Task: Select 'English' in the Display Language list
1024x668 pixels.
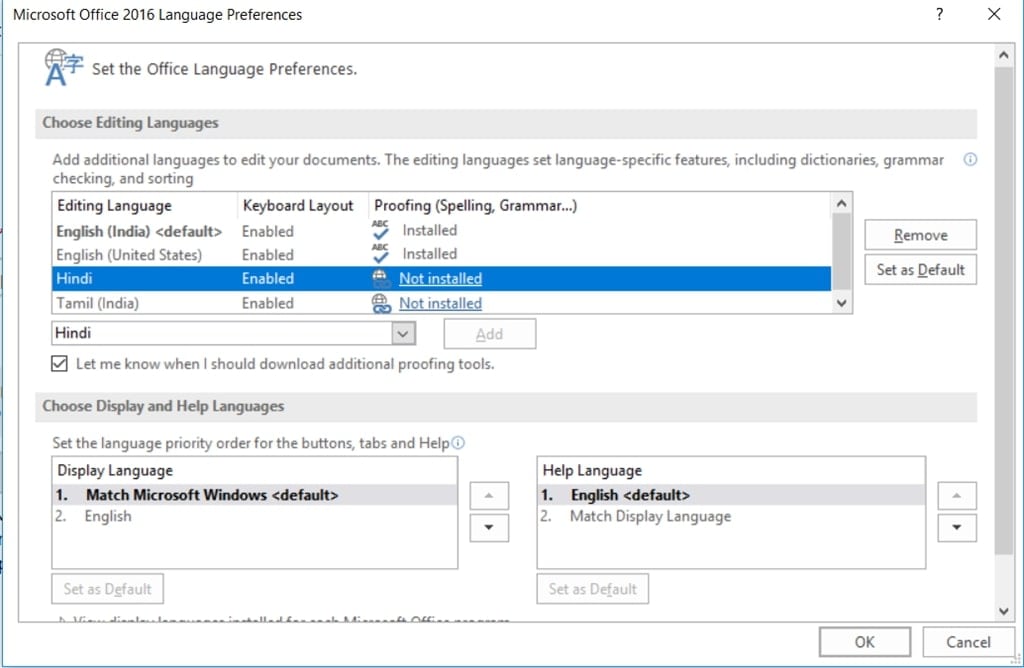Action: click(108, 516)
